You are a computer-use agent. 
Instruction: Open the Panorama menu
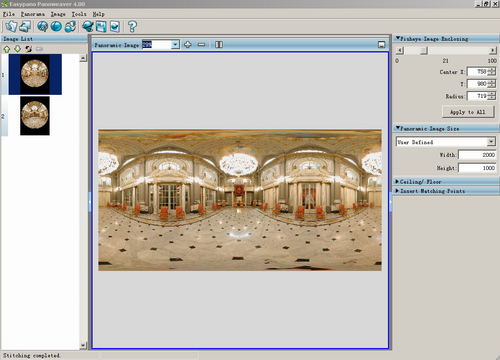(x=33, y=14)
